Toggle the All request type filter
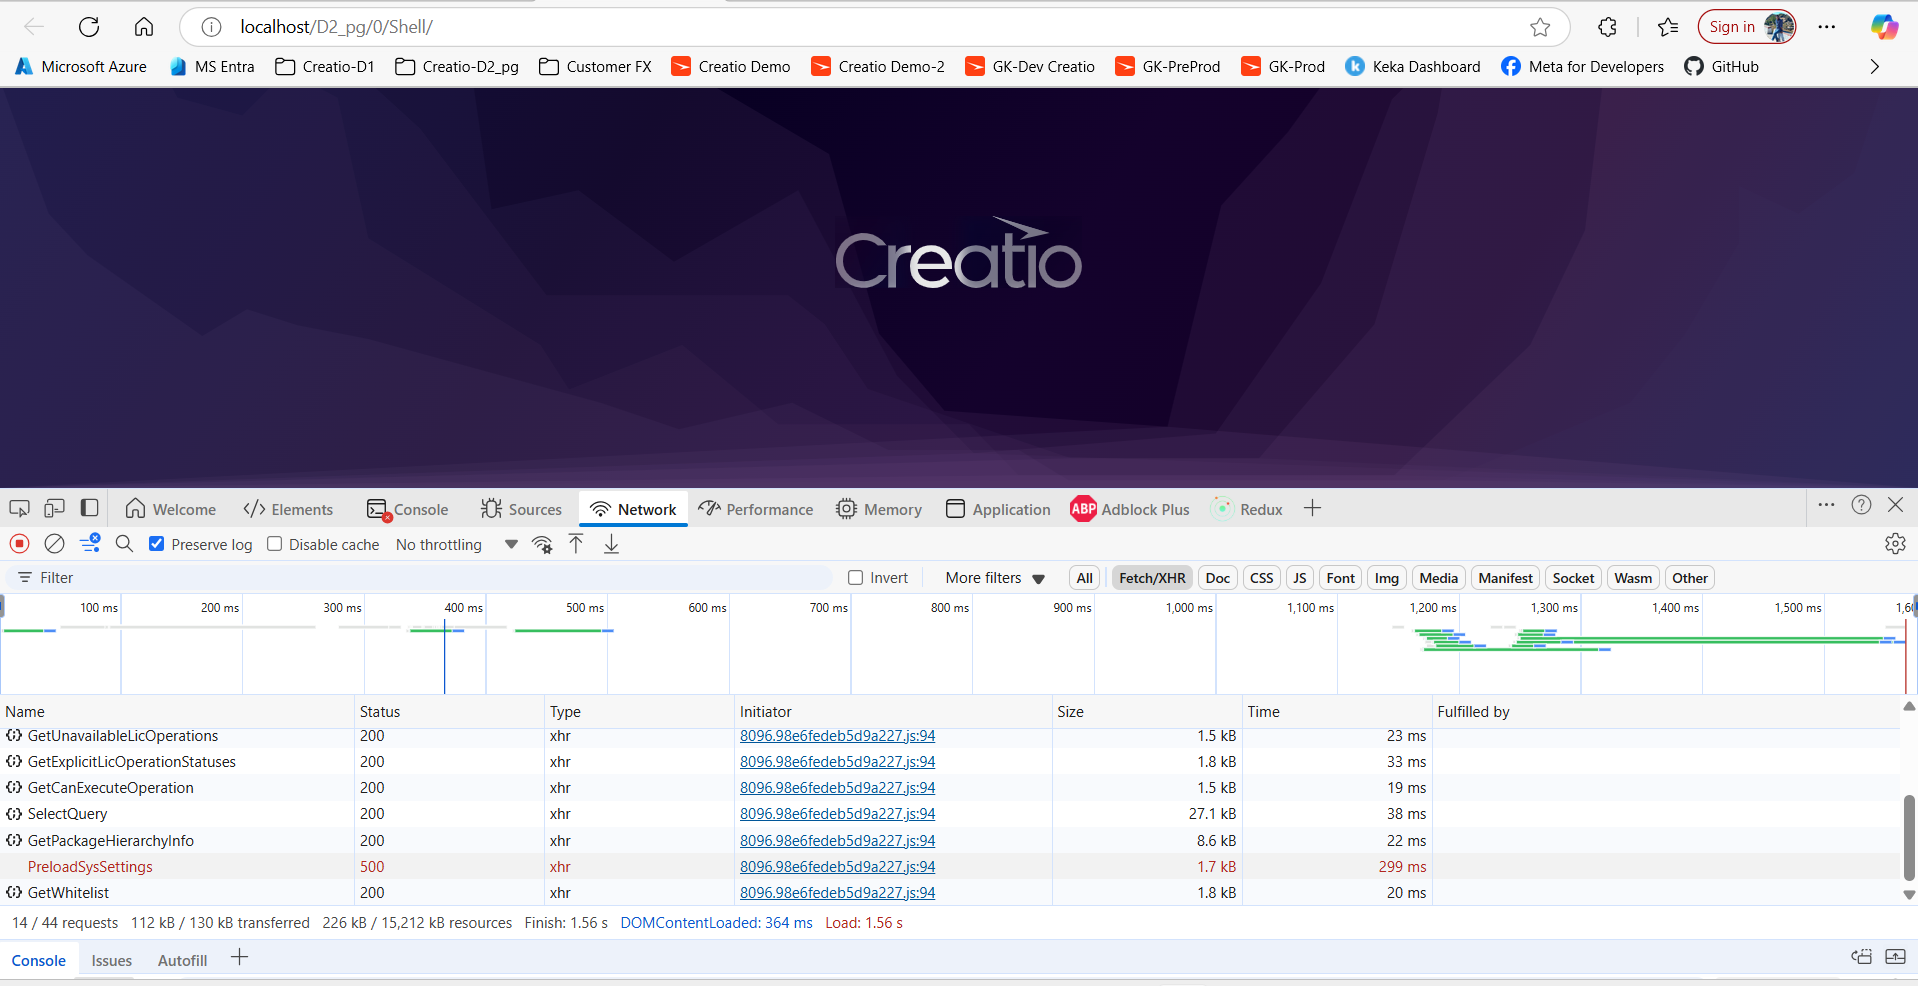 [1084, 578]
